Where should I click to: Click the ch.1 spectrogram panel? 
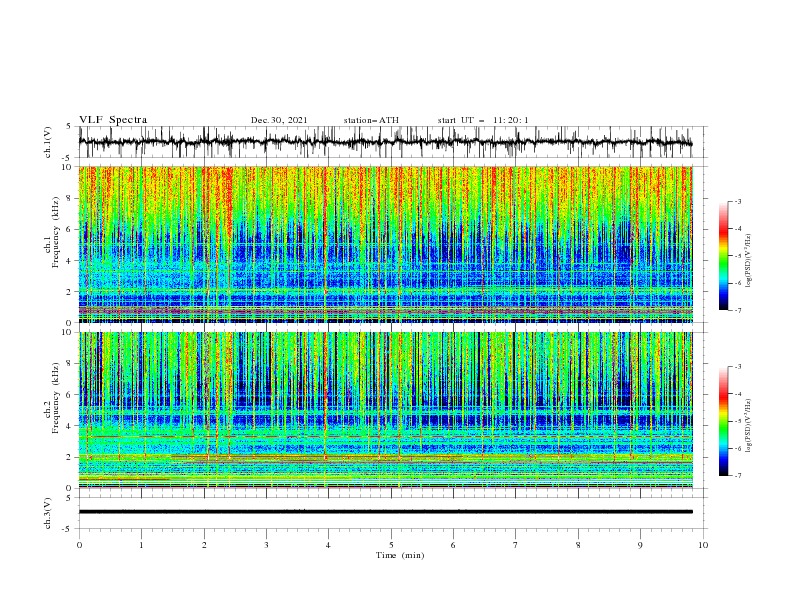(x=385, y=244)
